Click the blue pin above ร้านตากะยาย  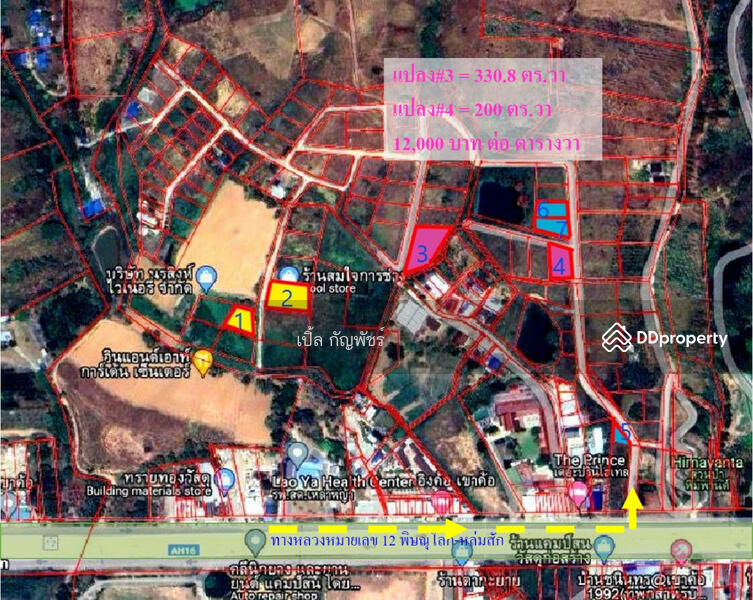[x=462, y=552]
